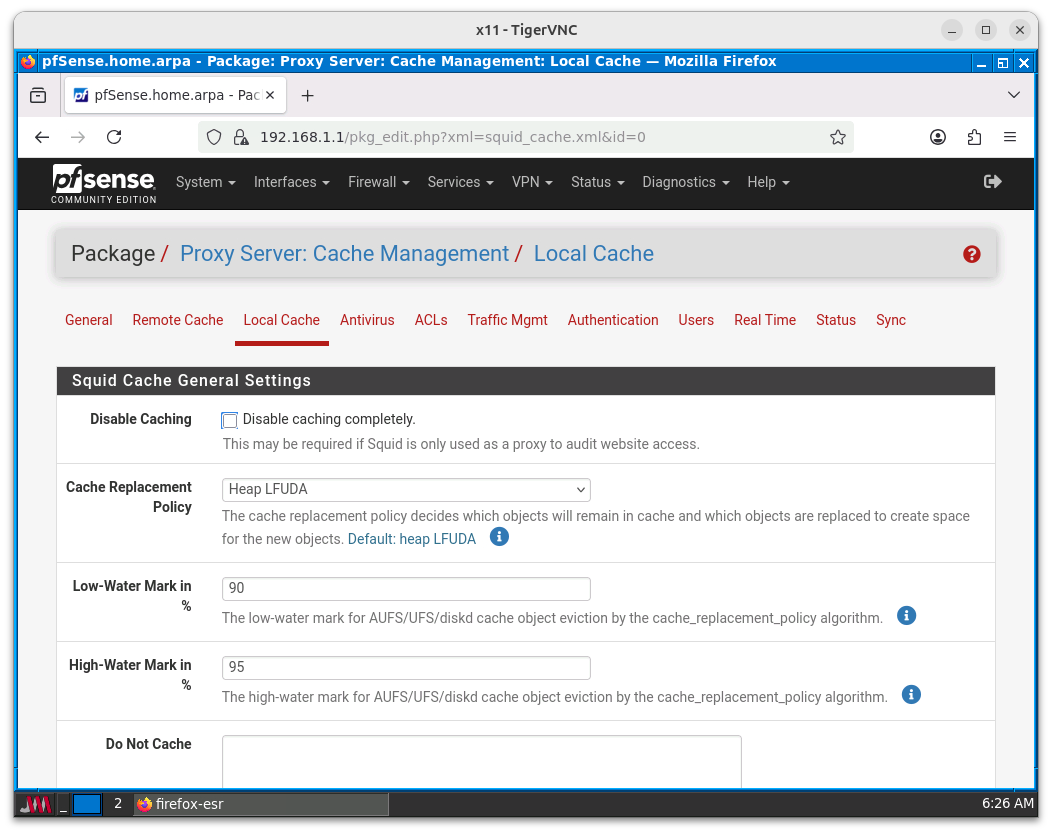Click Proxy Server: Cache Management breadcrumb link
The width and height of the screenshot is (1052, 834).
(x=344, y=254)
